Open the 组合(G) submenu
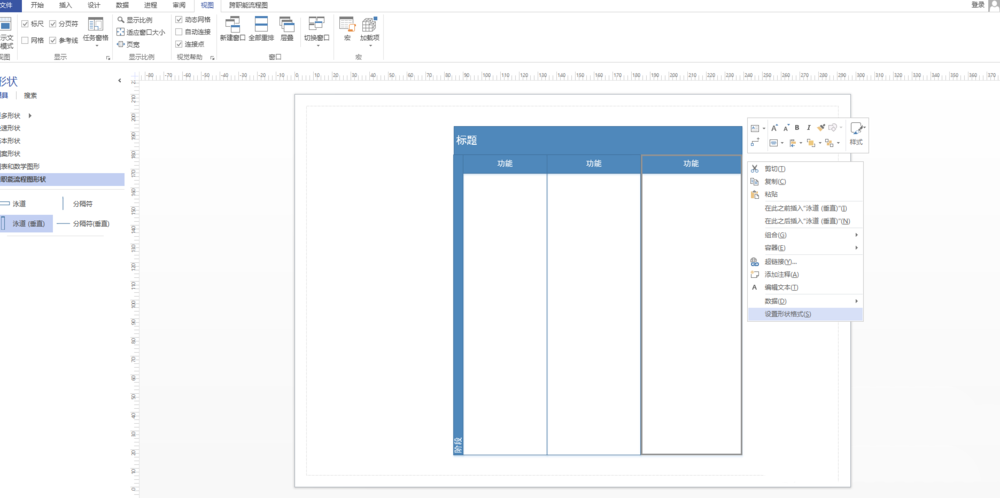The width and height of the screenshot is (1000, 498). coord(805,235)
